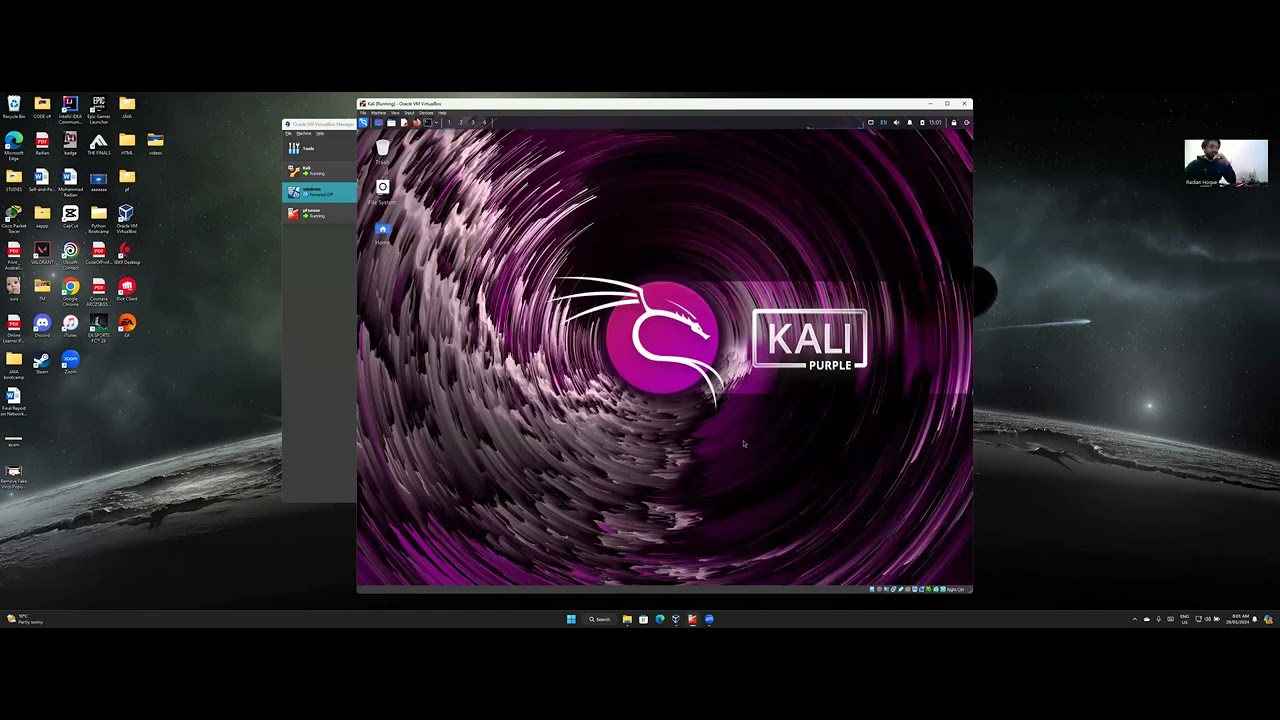Click the taskbar clock showing 8:01 AM

1237,619
